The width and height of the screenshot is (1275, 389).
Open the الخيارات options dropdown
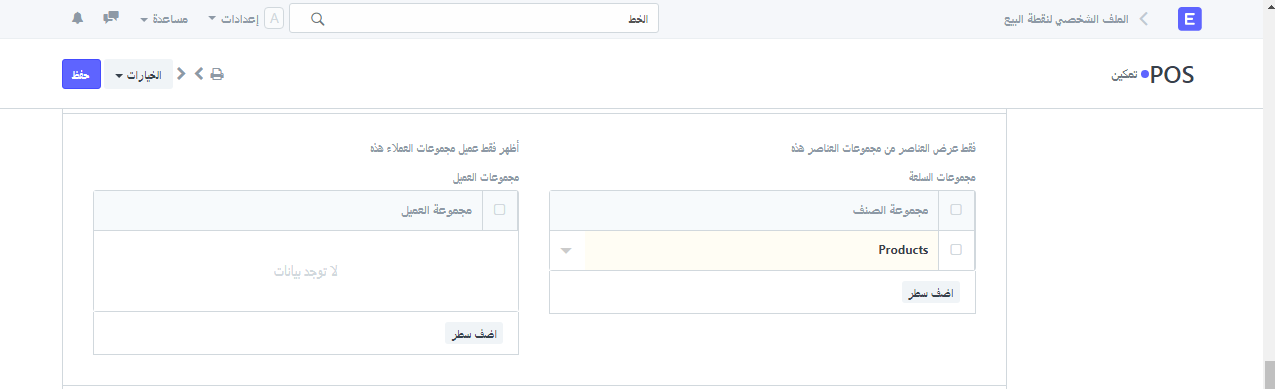[x=139, y=75]
